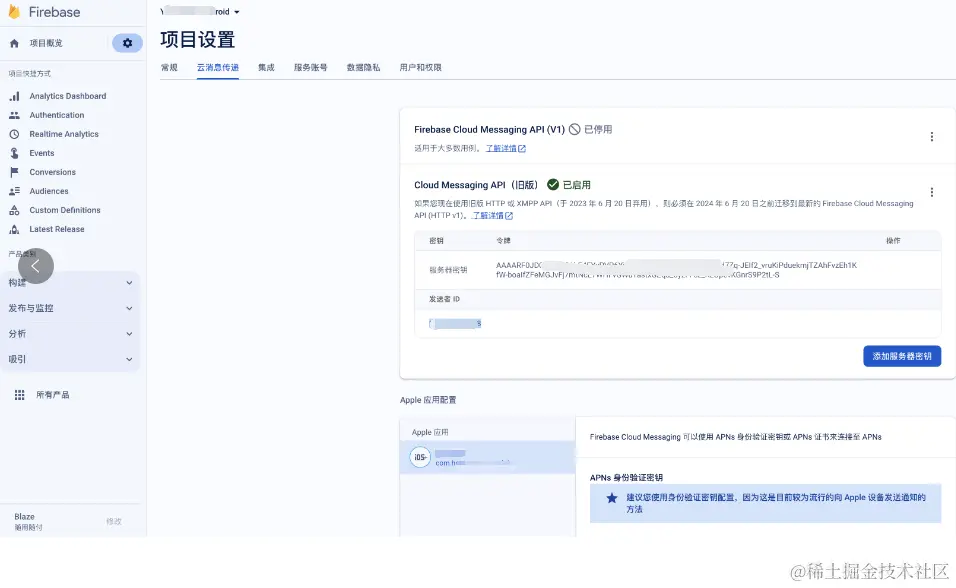Click the Custom Definitions shapes icon
This screenshot has width=956, height=588.
click(15, 210)
